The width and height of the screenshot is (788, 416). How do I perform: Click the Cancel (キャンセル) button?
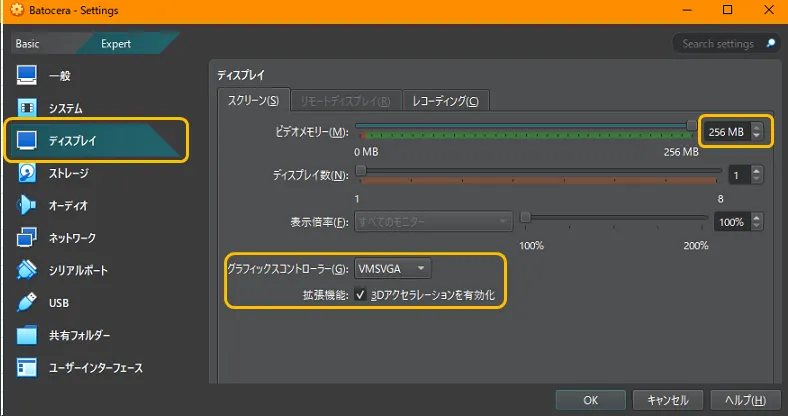pos(668,399)
